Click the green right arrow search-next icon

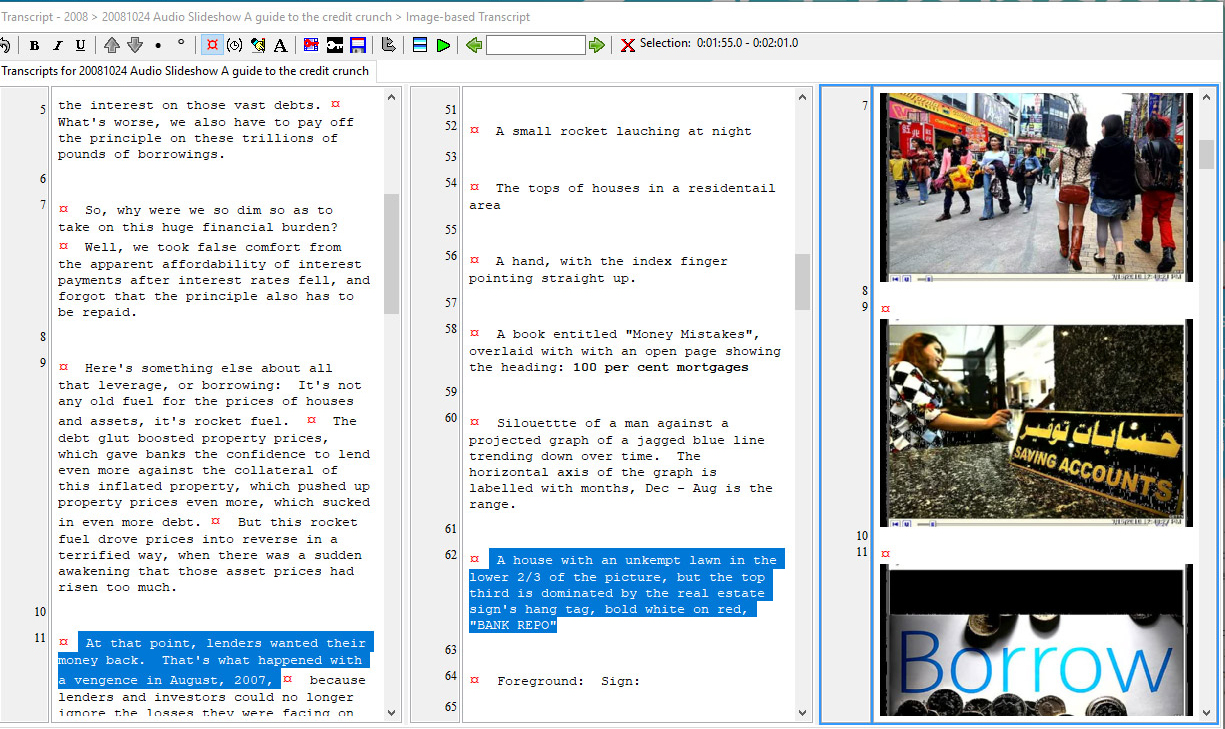tap(597, 45)
